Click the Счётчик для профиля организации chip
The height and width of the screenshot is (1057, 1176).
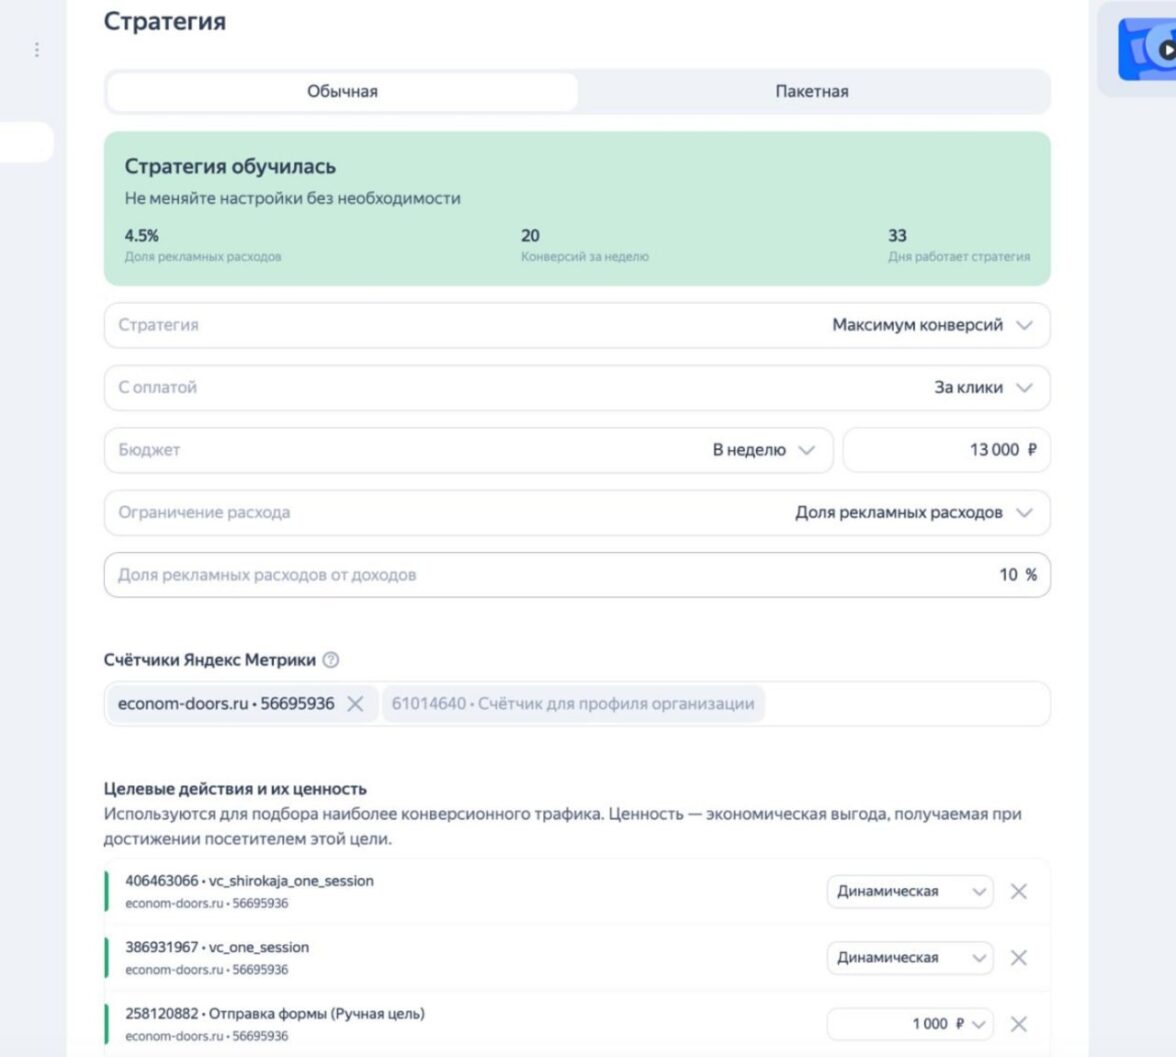tap(573, 704)
